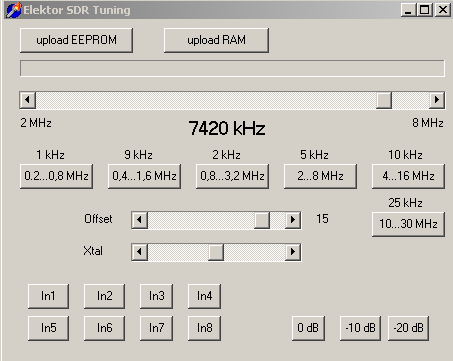This screenshot has width=453, height=361.
Task: Set attenuation to 0 dB
Action: tap(308, 328)
